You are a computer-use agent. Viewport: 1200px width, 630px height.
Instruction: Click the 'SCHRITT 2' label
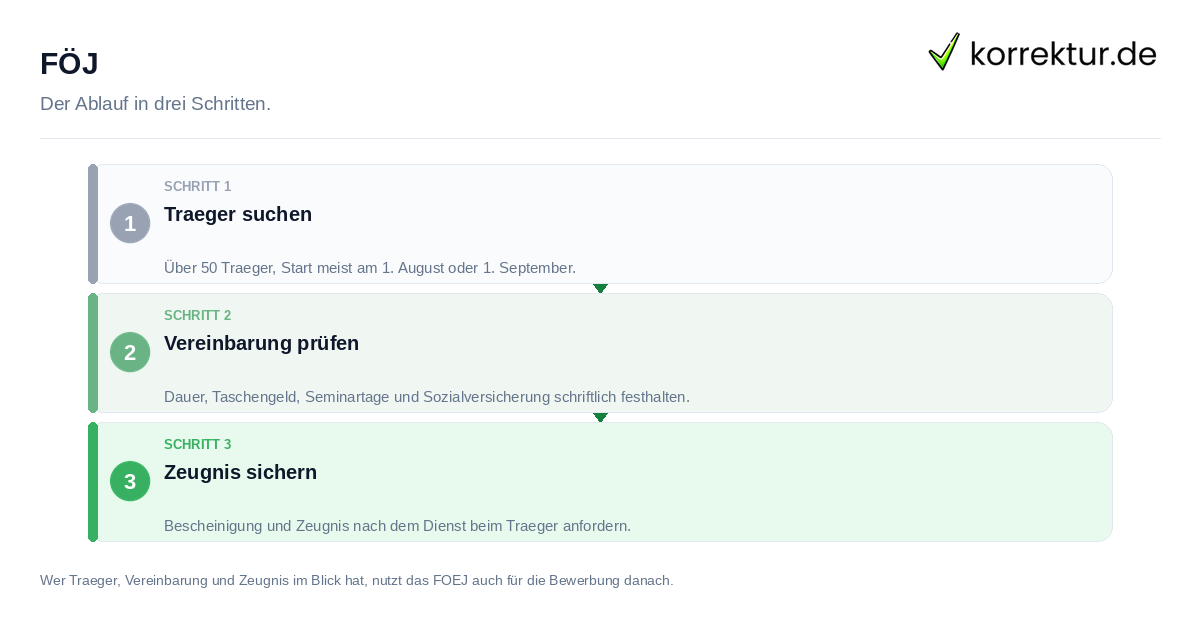[x=198, y=315]
